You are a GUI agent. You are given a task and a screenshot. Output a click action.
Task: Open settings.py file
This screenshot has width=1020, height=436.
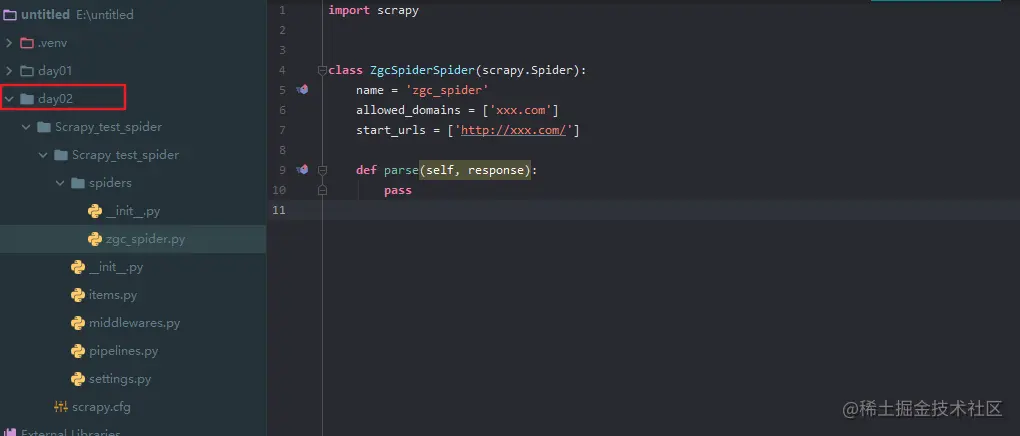[x=120, y=379]
